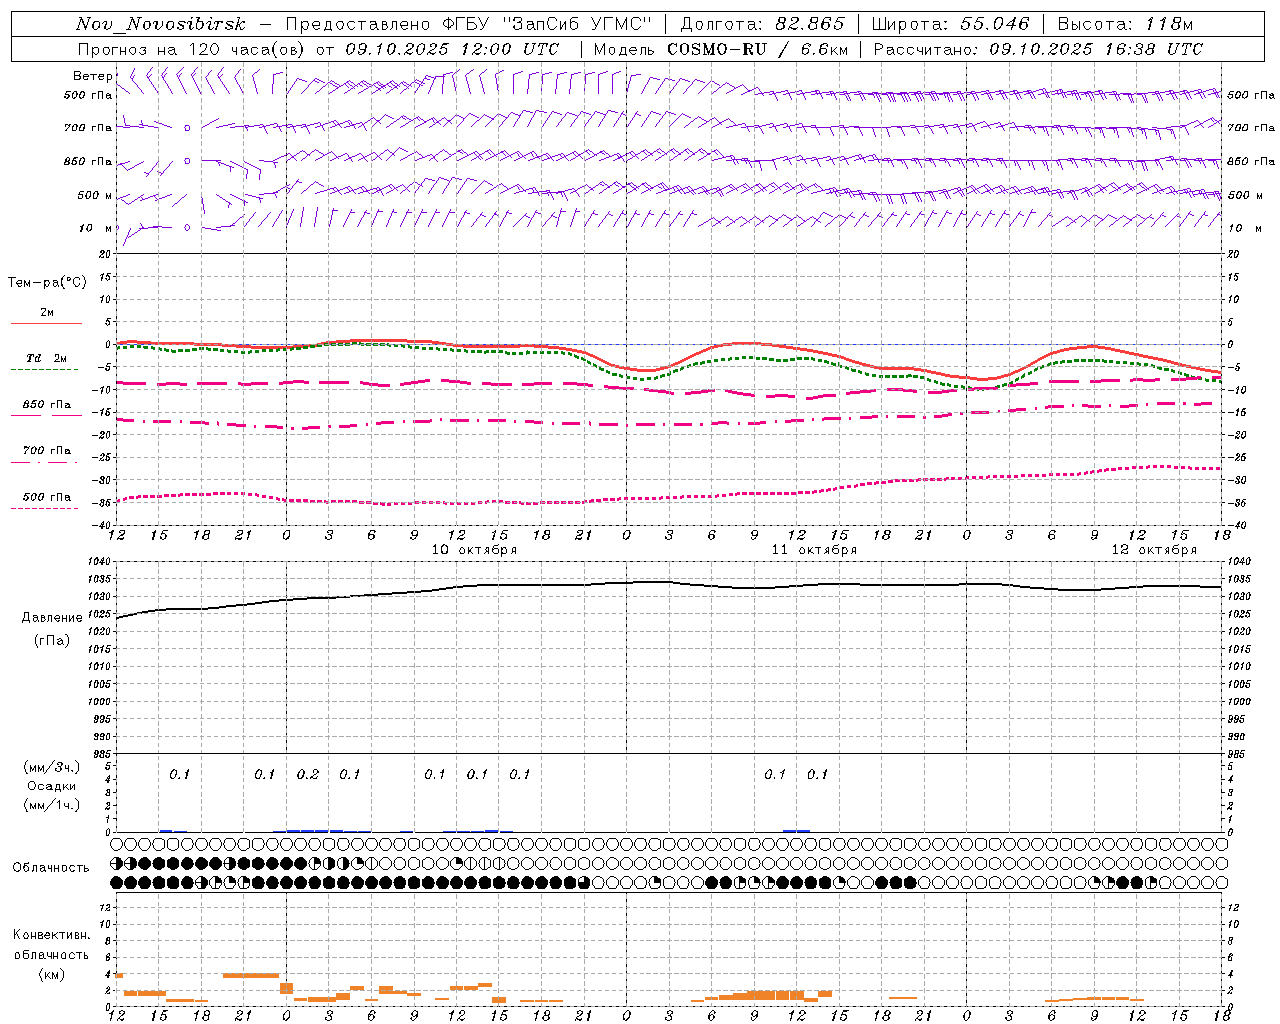Click the (км) unit label
This screenshot has height=1024, width=1280.
point(52,974)
